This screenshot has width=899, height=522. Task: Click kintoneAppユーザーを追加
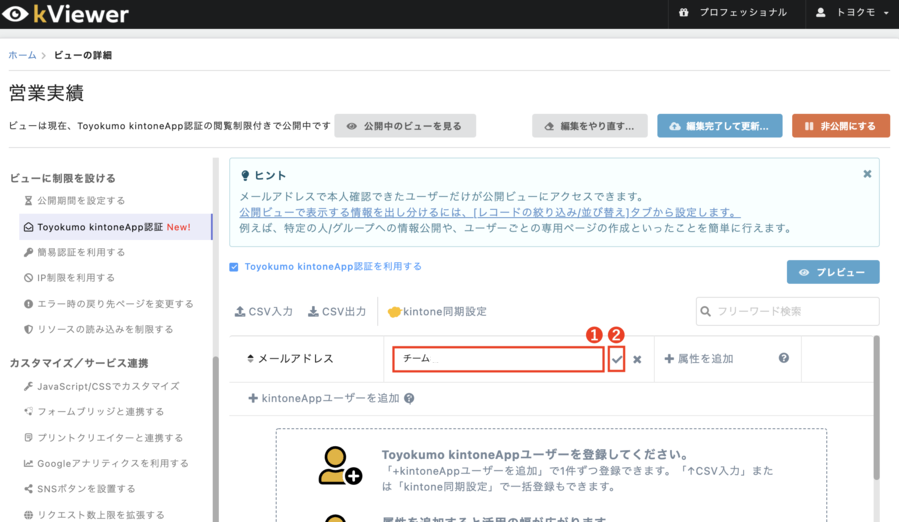(323, 398)
